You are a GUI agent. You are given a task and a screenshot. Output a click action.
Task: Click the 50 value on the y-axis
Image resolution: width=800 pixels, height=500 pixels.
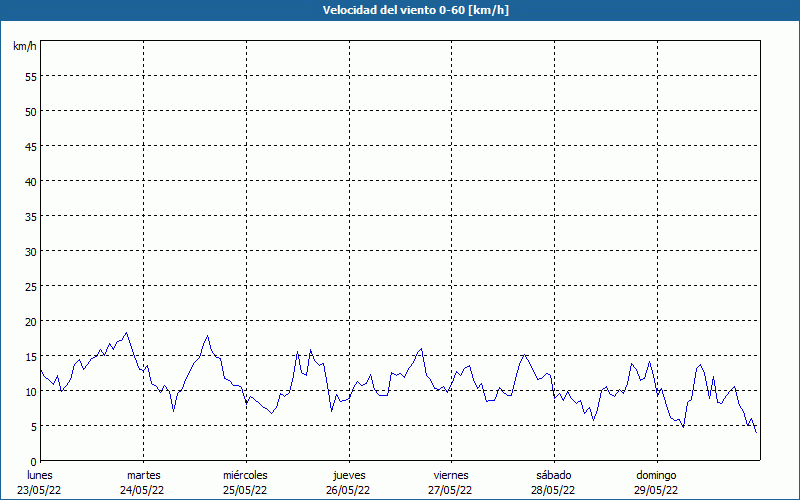(x=31, y=112)
